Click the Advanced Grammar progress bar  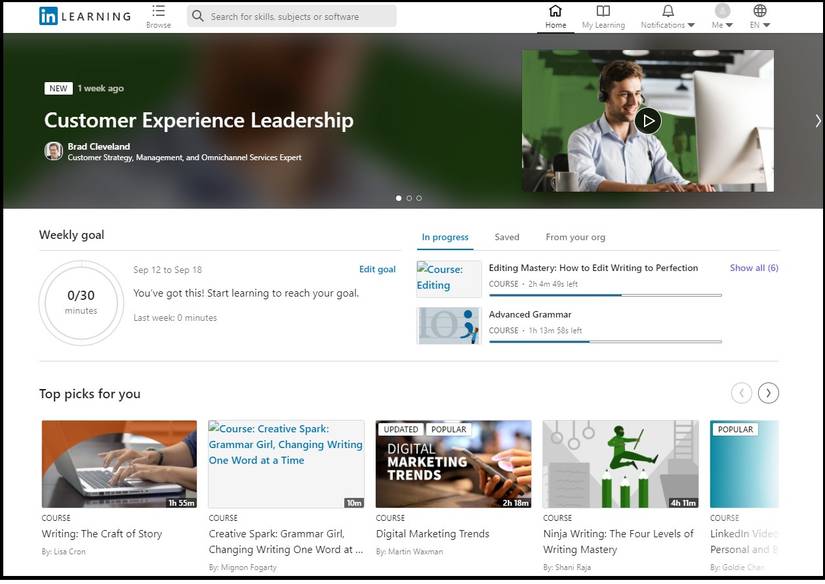605,342
